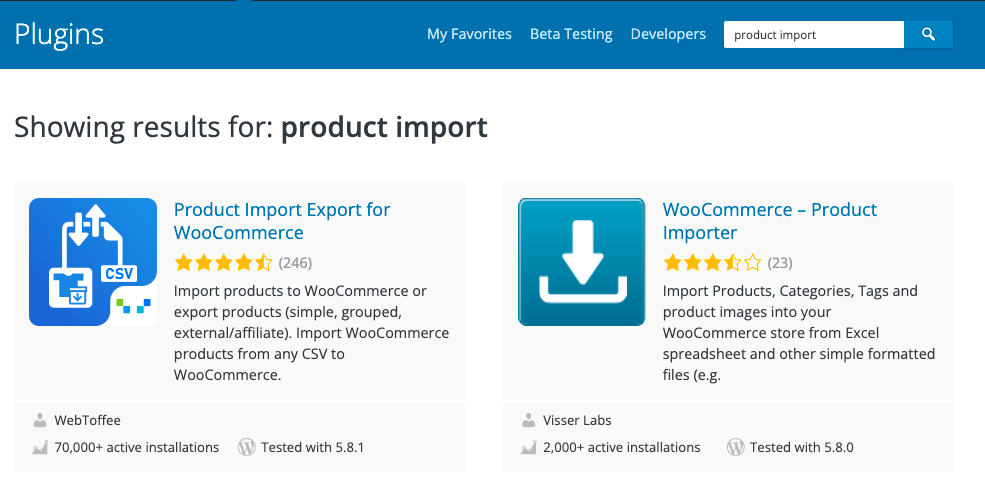
Task: Click the (246) review count
Action: click(295, 263)
